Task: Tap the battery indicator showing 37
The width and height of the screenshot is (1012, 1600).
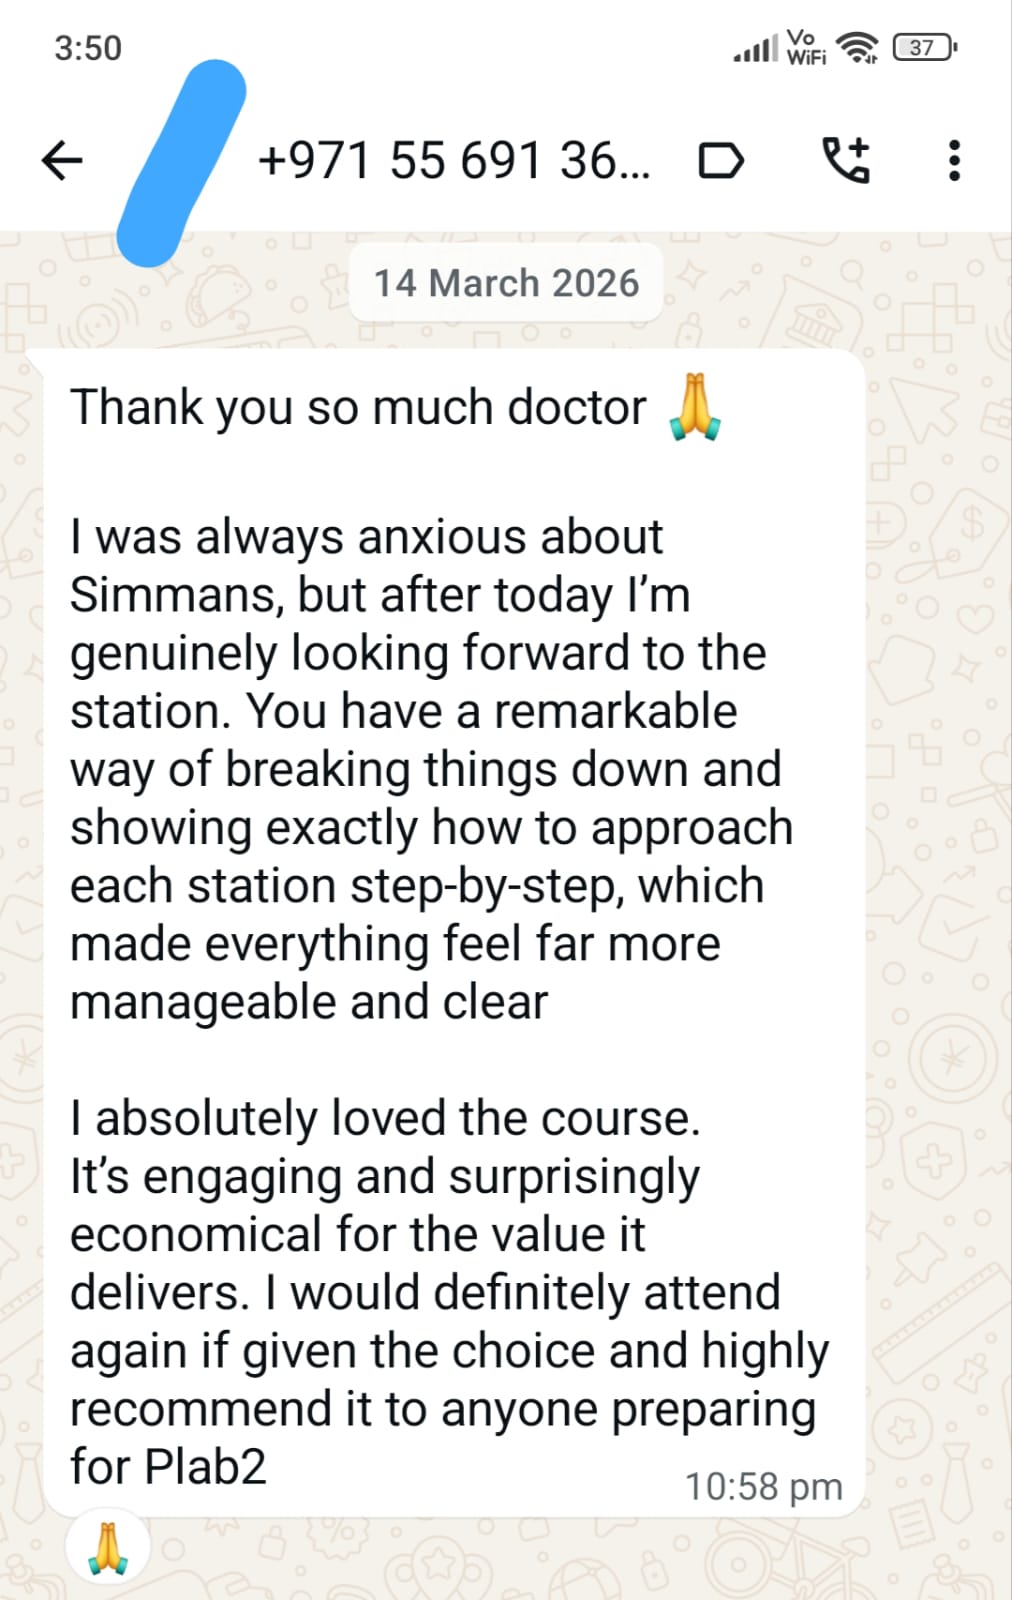Action: (x=924, y=47)
